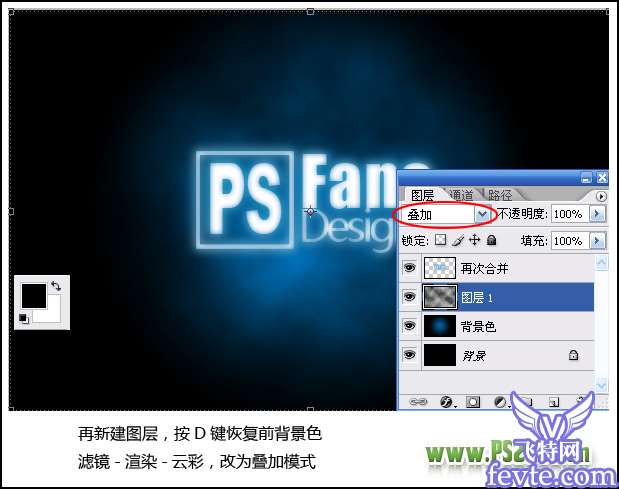Swap foreground and background colors
619x489 pixels.
(56, 286)
